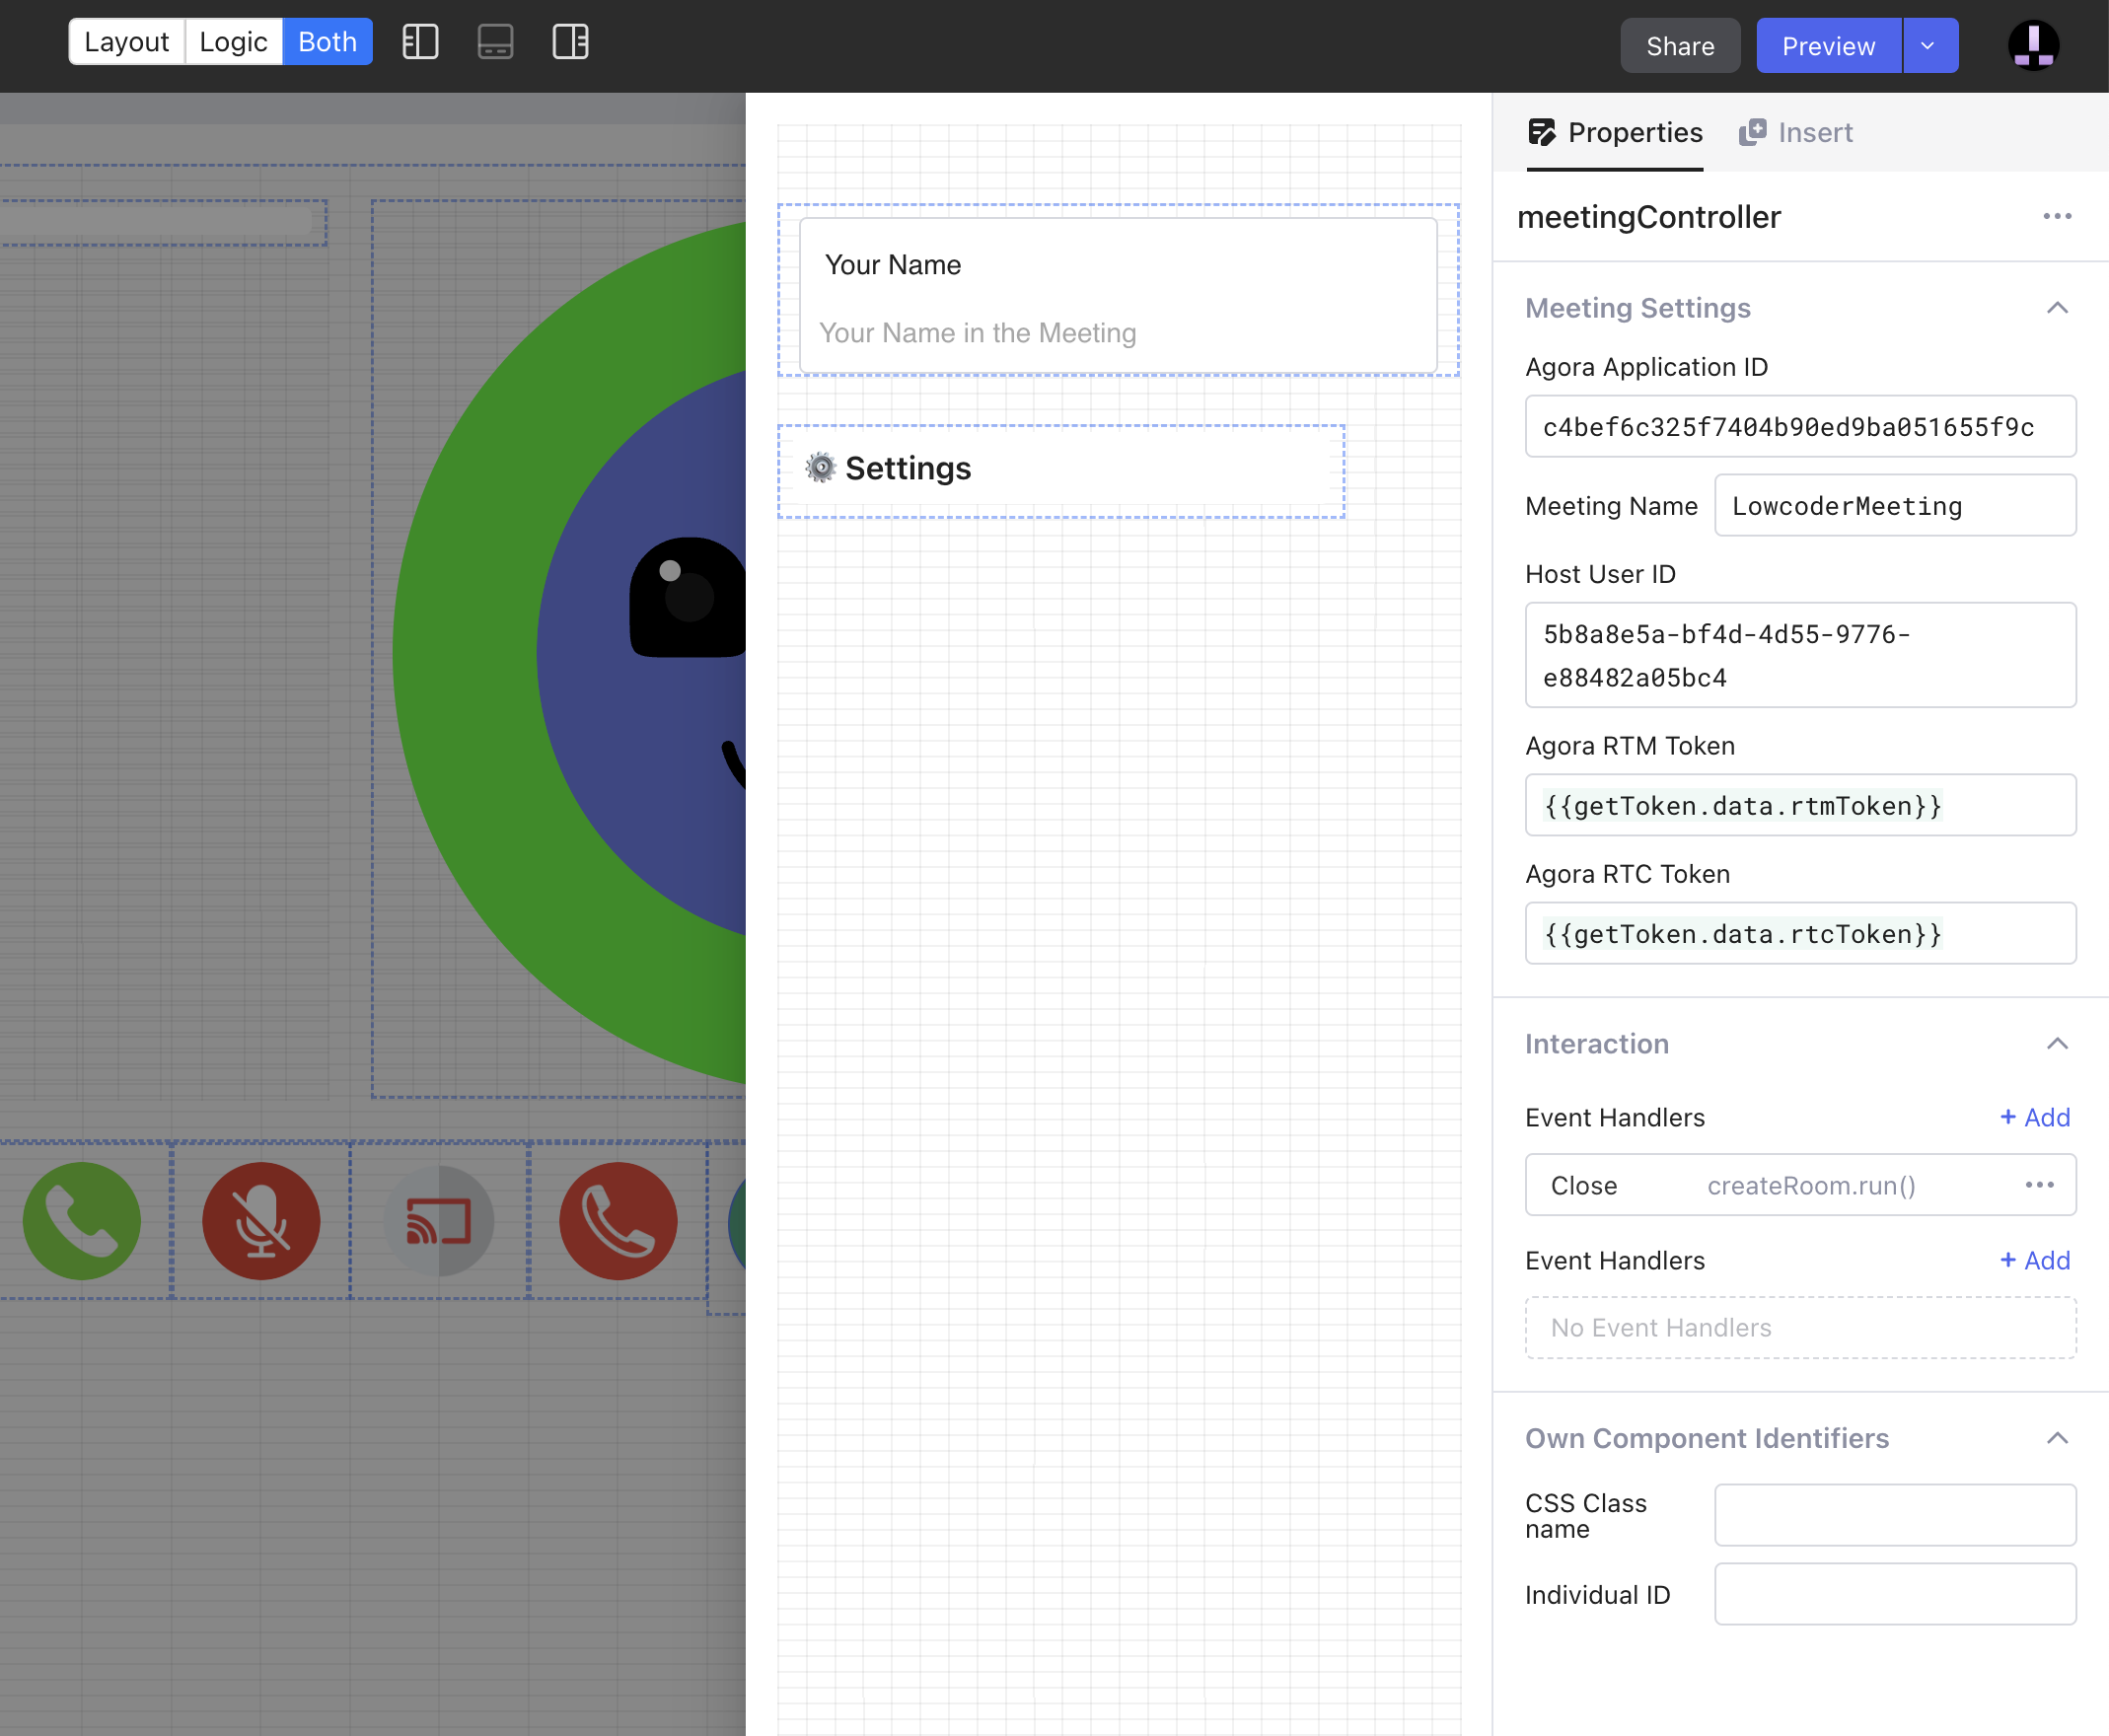Open meetingController more options menu

(2056, 216)
